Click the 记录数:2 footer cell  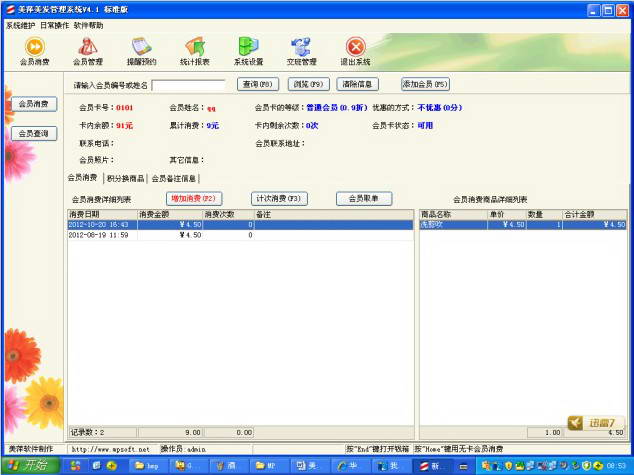[102, 433]
